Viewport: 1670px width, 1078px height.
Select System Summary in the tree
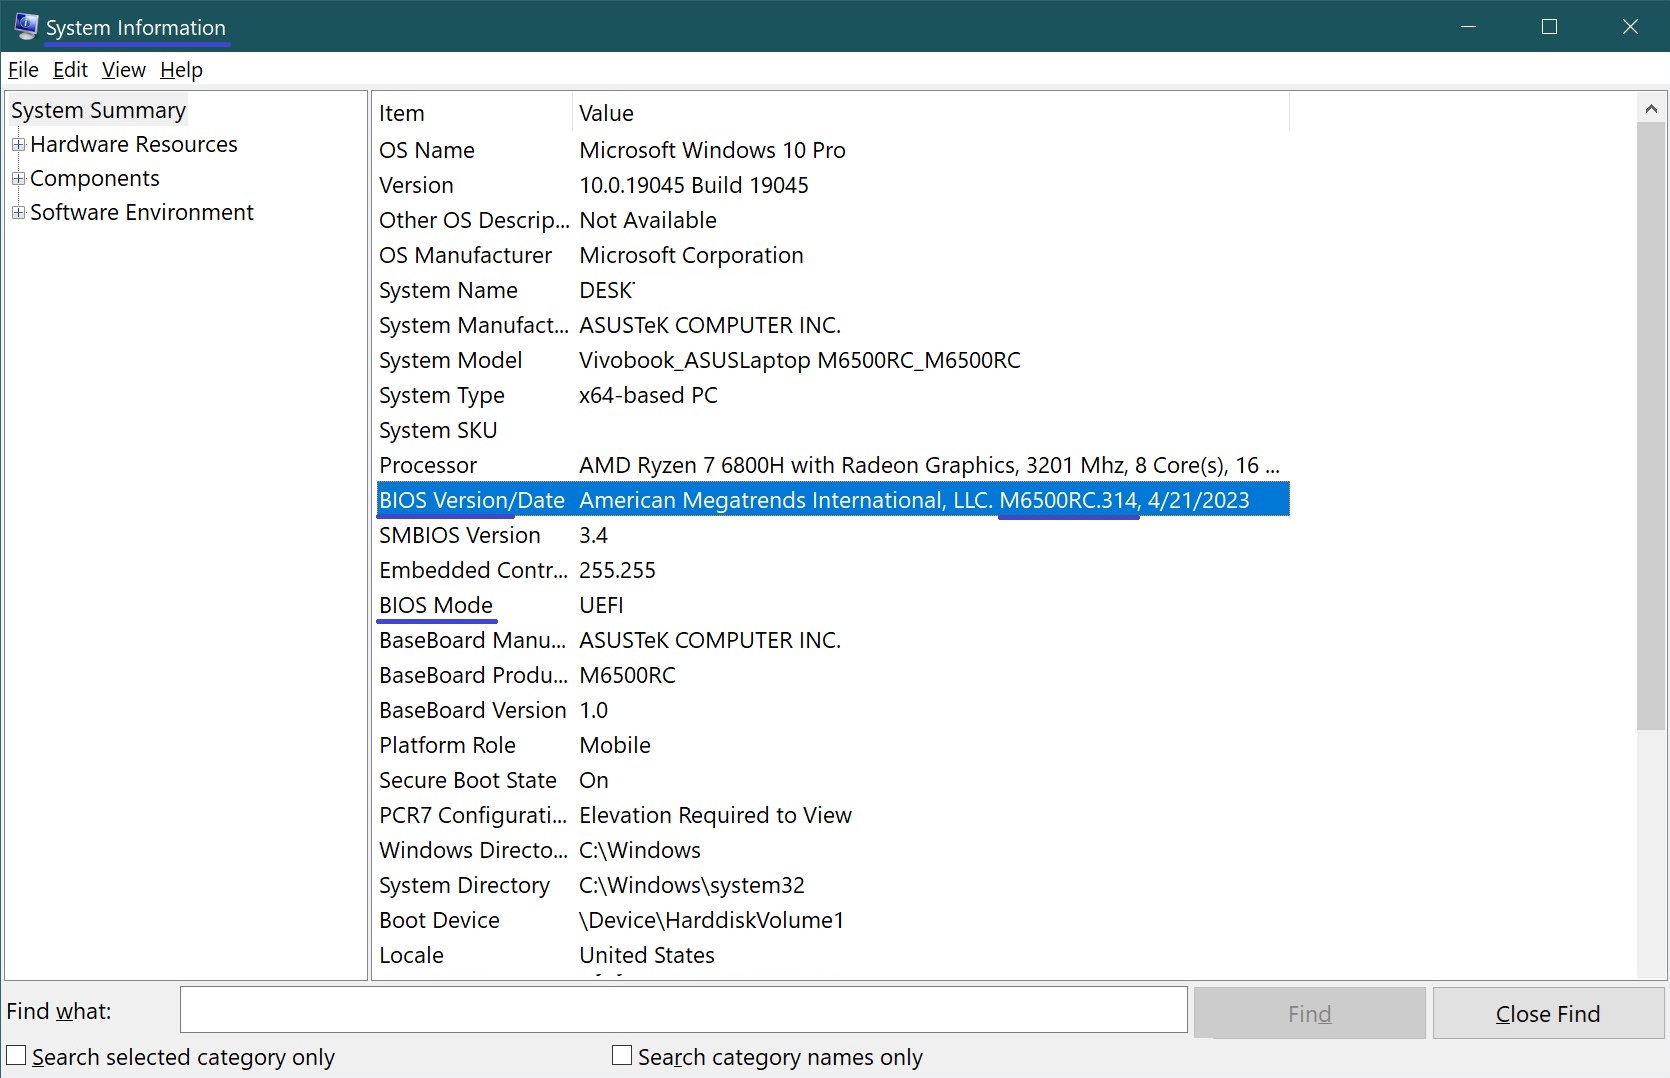click(98, 110)
